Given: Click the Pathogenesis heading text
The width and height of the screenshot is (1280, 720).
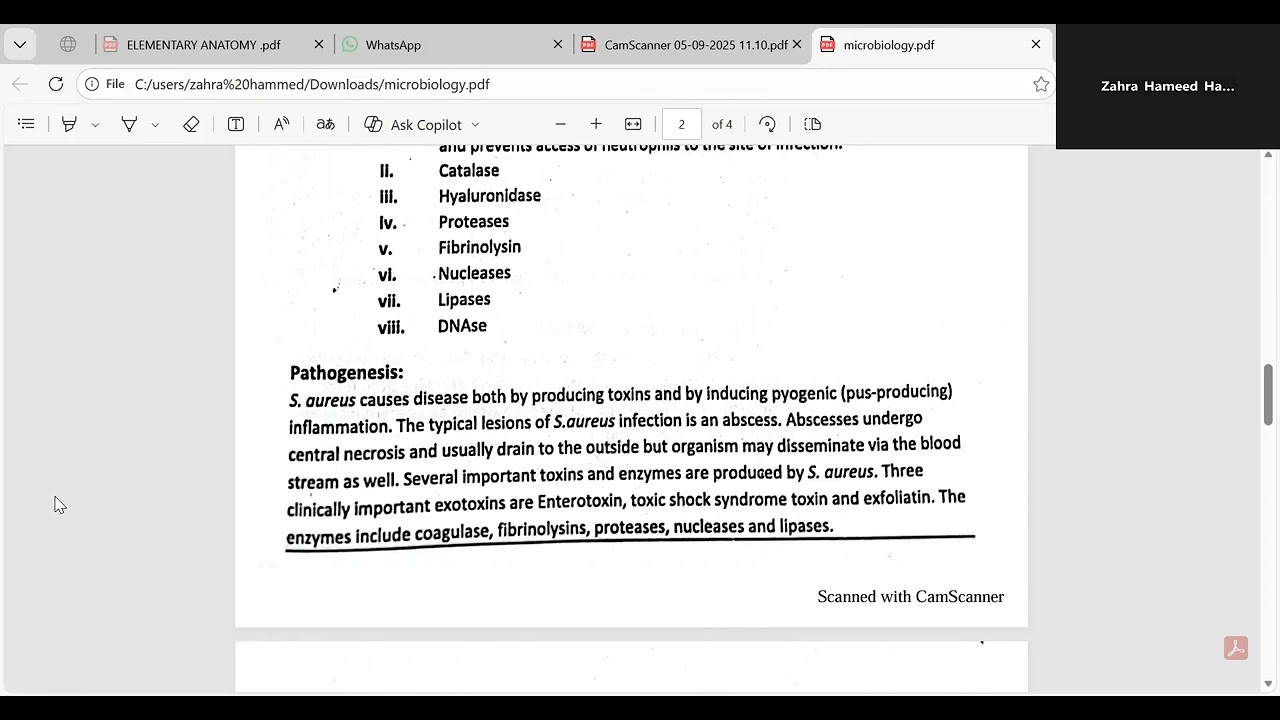Looking at the screenshot, I should pos(346,372).
